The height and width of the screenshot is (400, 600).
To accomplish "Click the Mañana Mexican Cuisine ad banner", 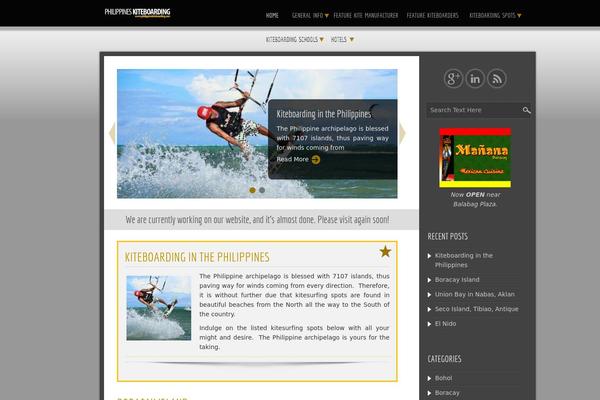I will (x=475, y=158).
